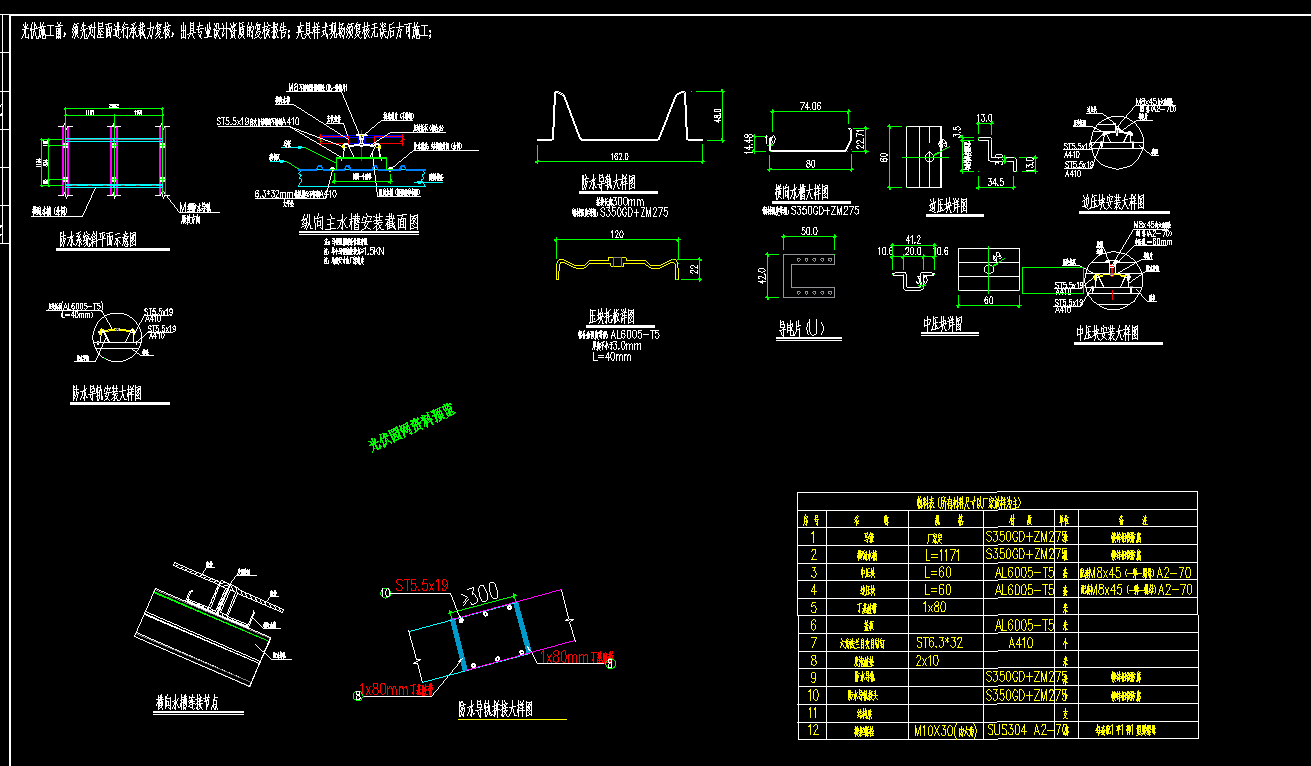Click the SUS304 A2-70 material cell
Screen dimensions: 1311x766
(x=1027, y=730)
